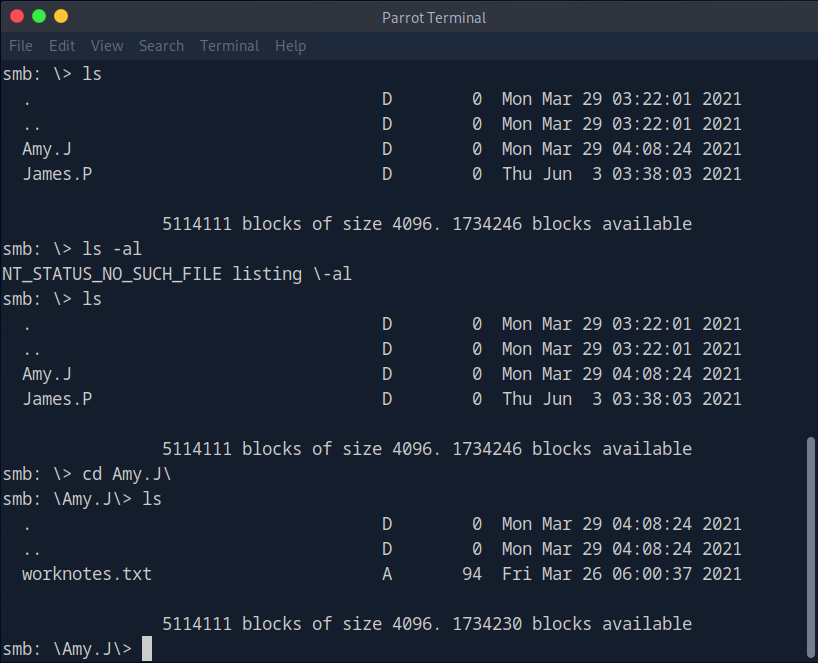Open the Edit menu

pyautogui.click(x=62, y=46)
